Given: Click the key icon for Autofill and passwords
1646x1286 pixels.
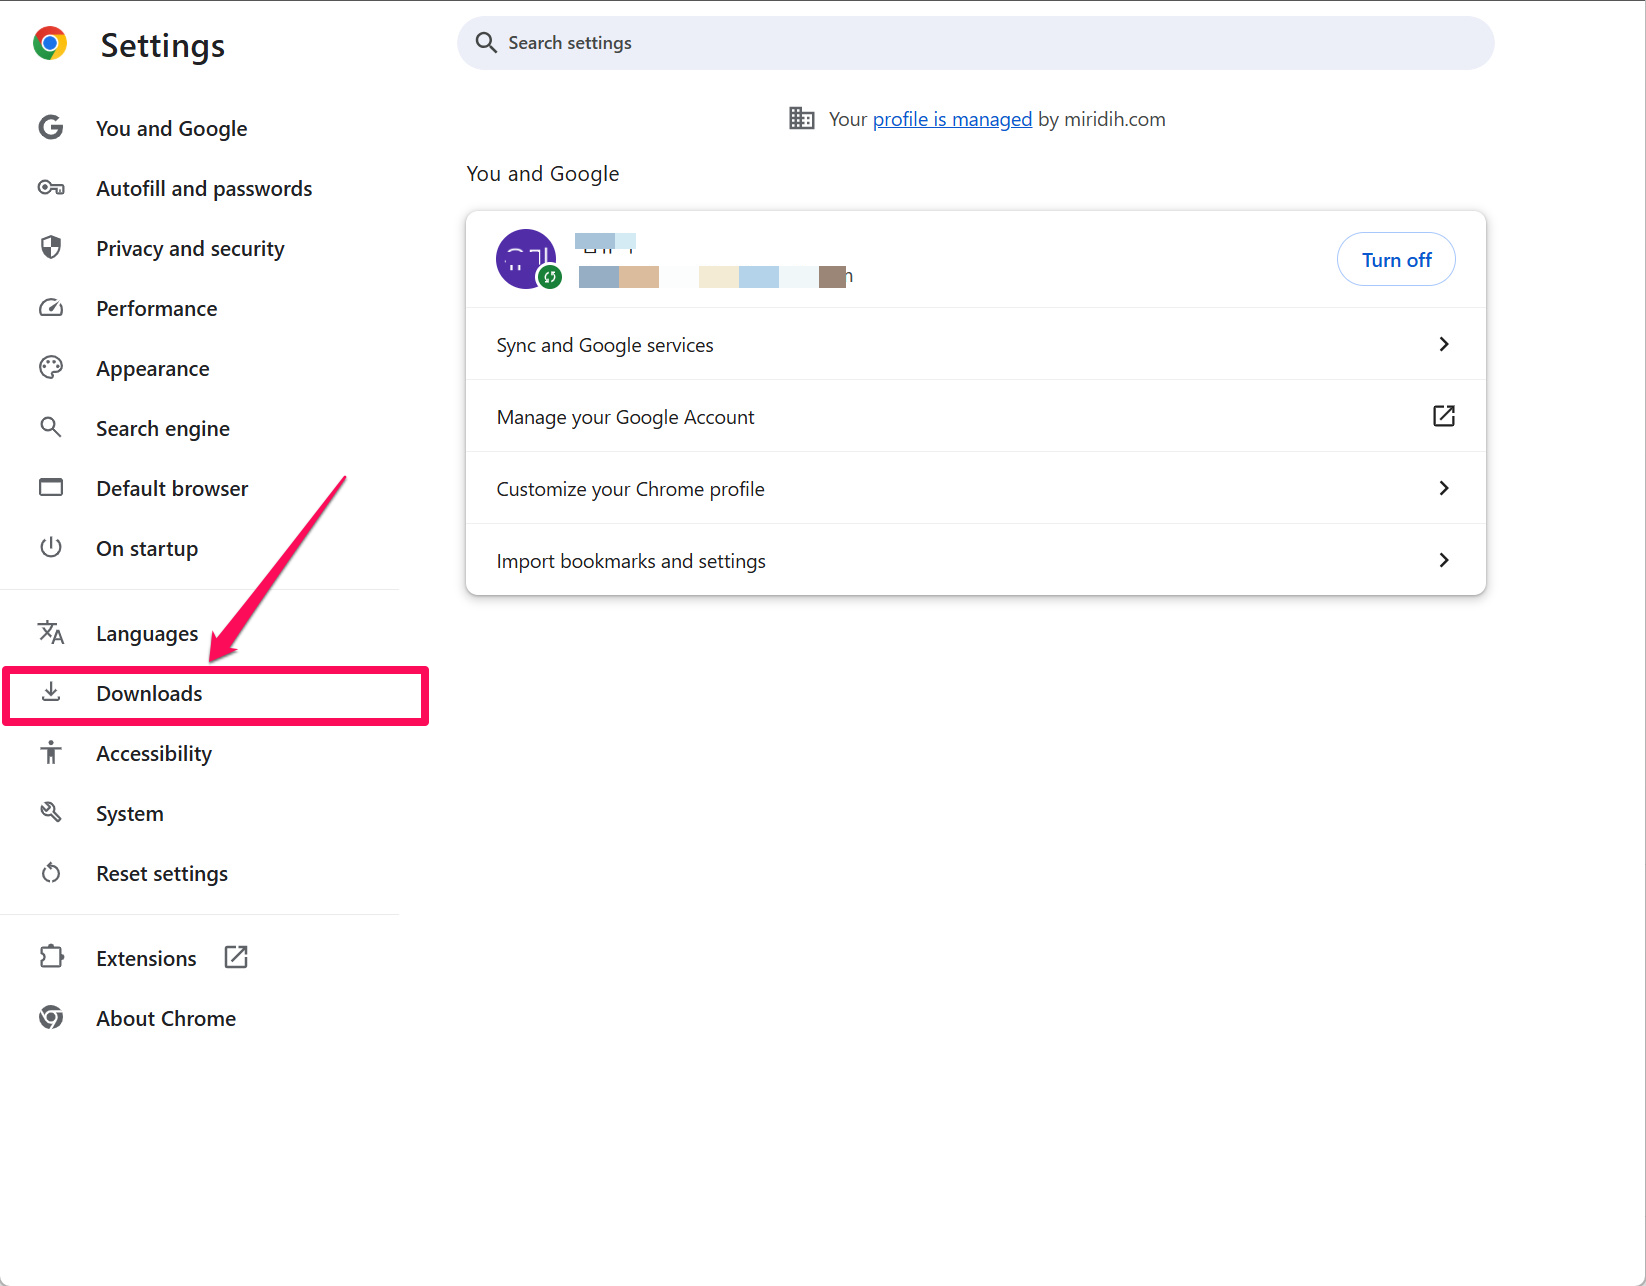Looking at the screenshot, I should point(51,188).
